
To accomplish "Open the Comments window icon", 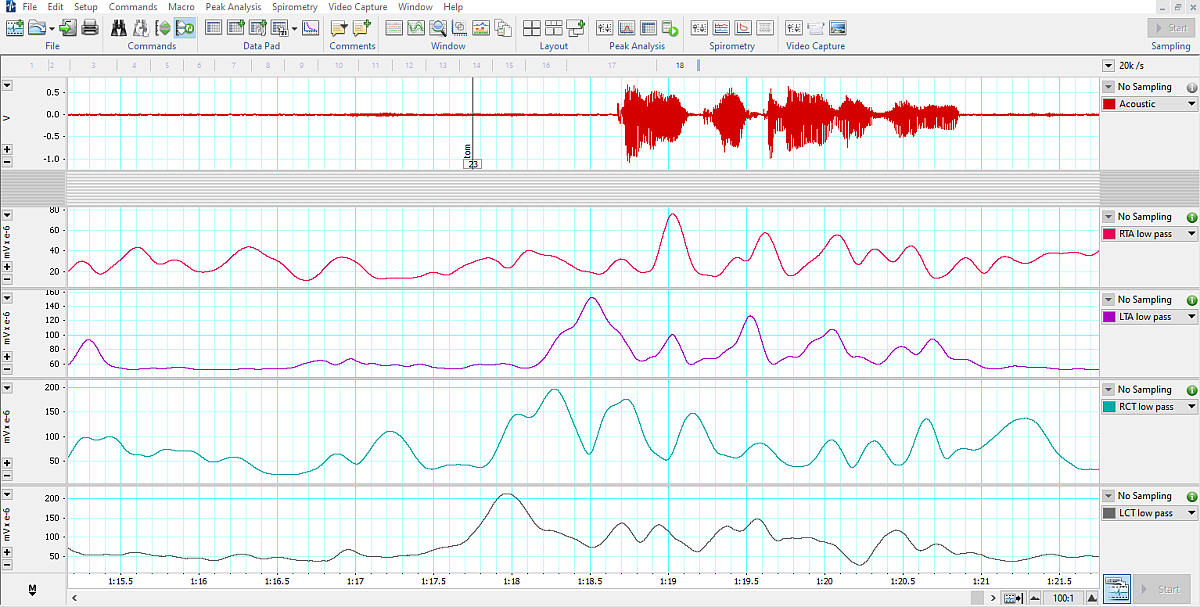I will tap(339, 28).
